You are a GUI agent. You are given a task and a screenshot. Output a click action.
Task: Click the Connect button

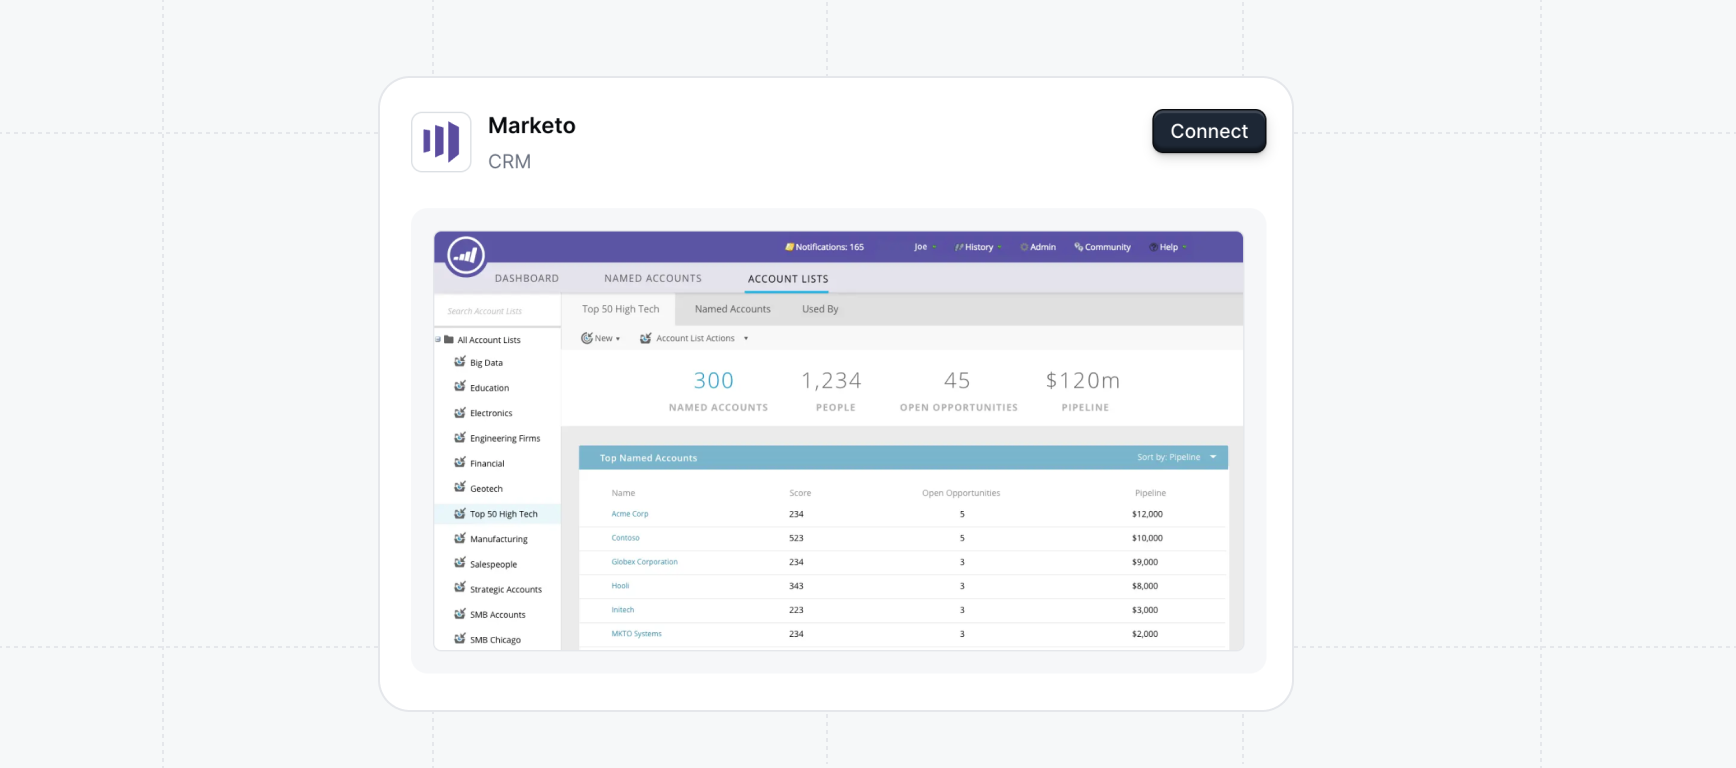click(1209, 131)
